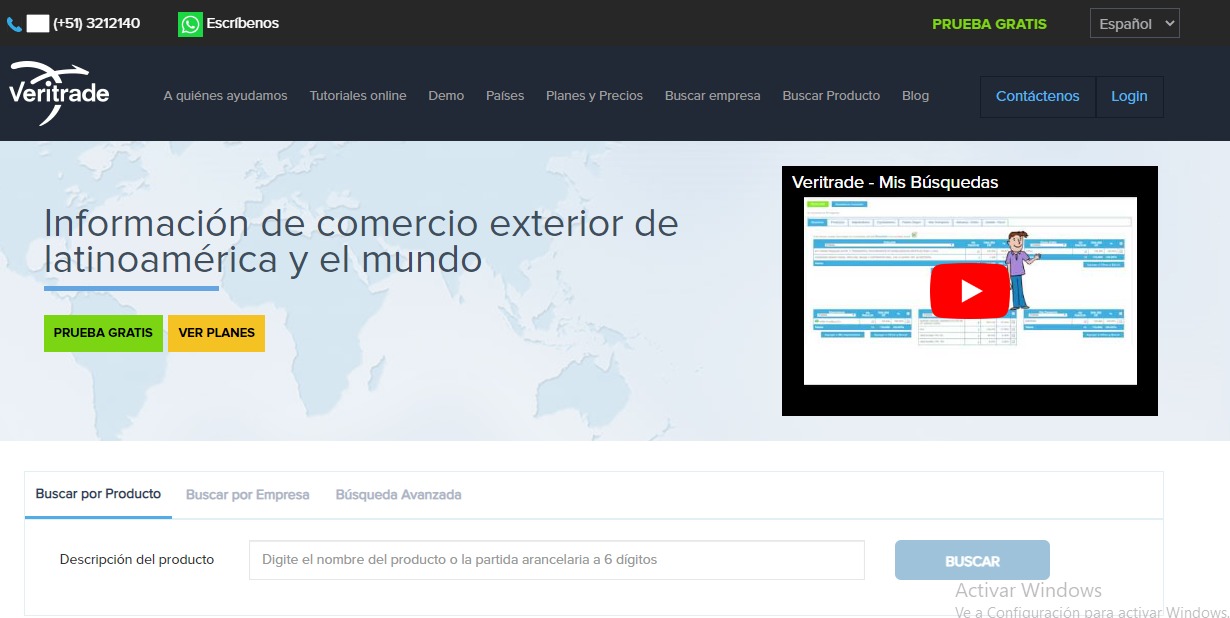Image resolution: width=1230 pixels, height=618 pixels.
Task: Open the Búsqueda Avanzada tab
Action: [x=398, y=494]
